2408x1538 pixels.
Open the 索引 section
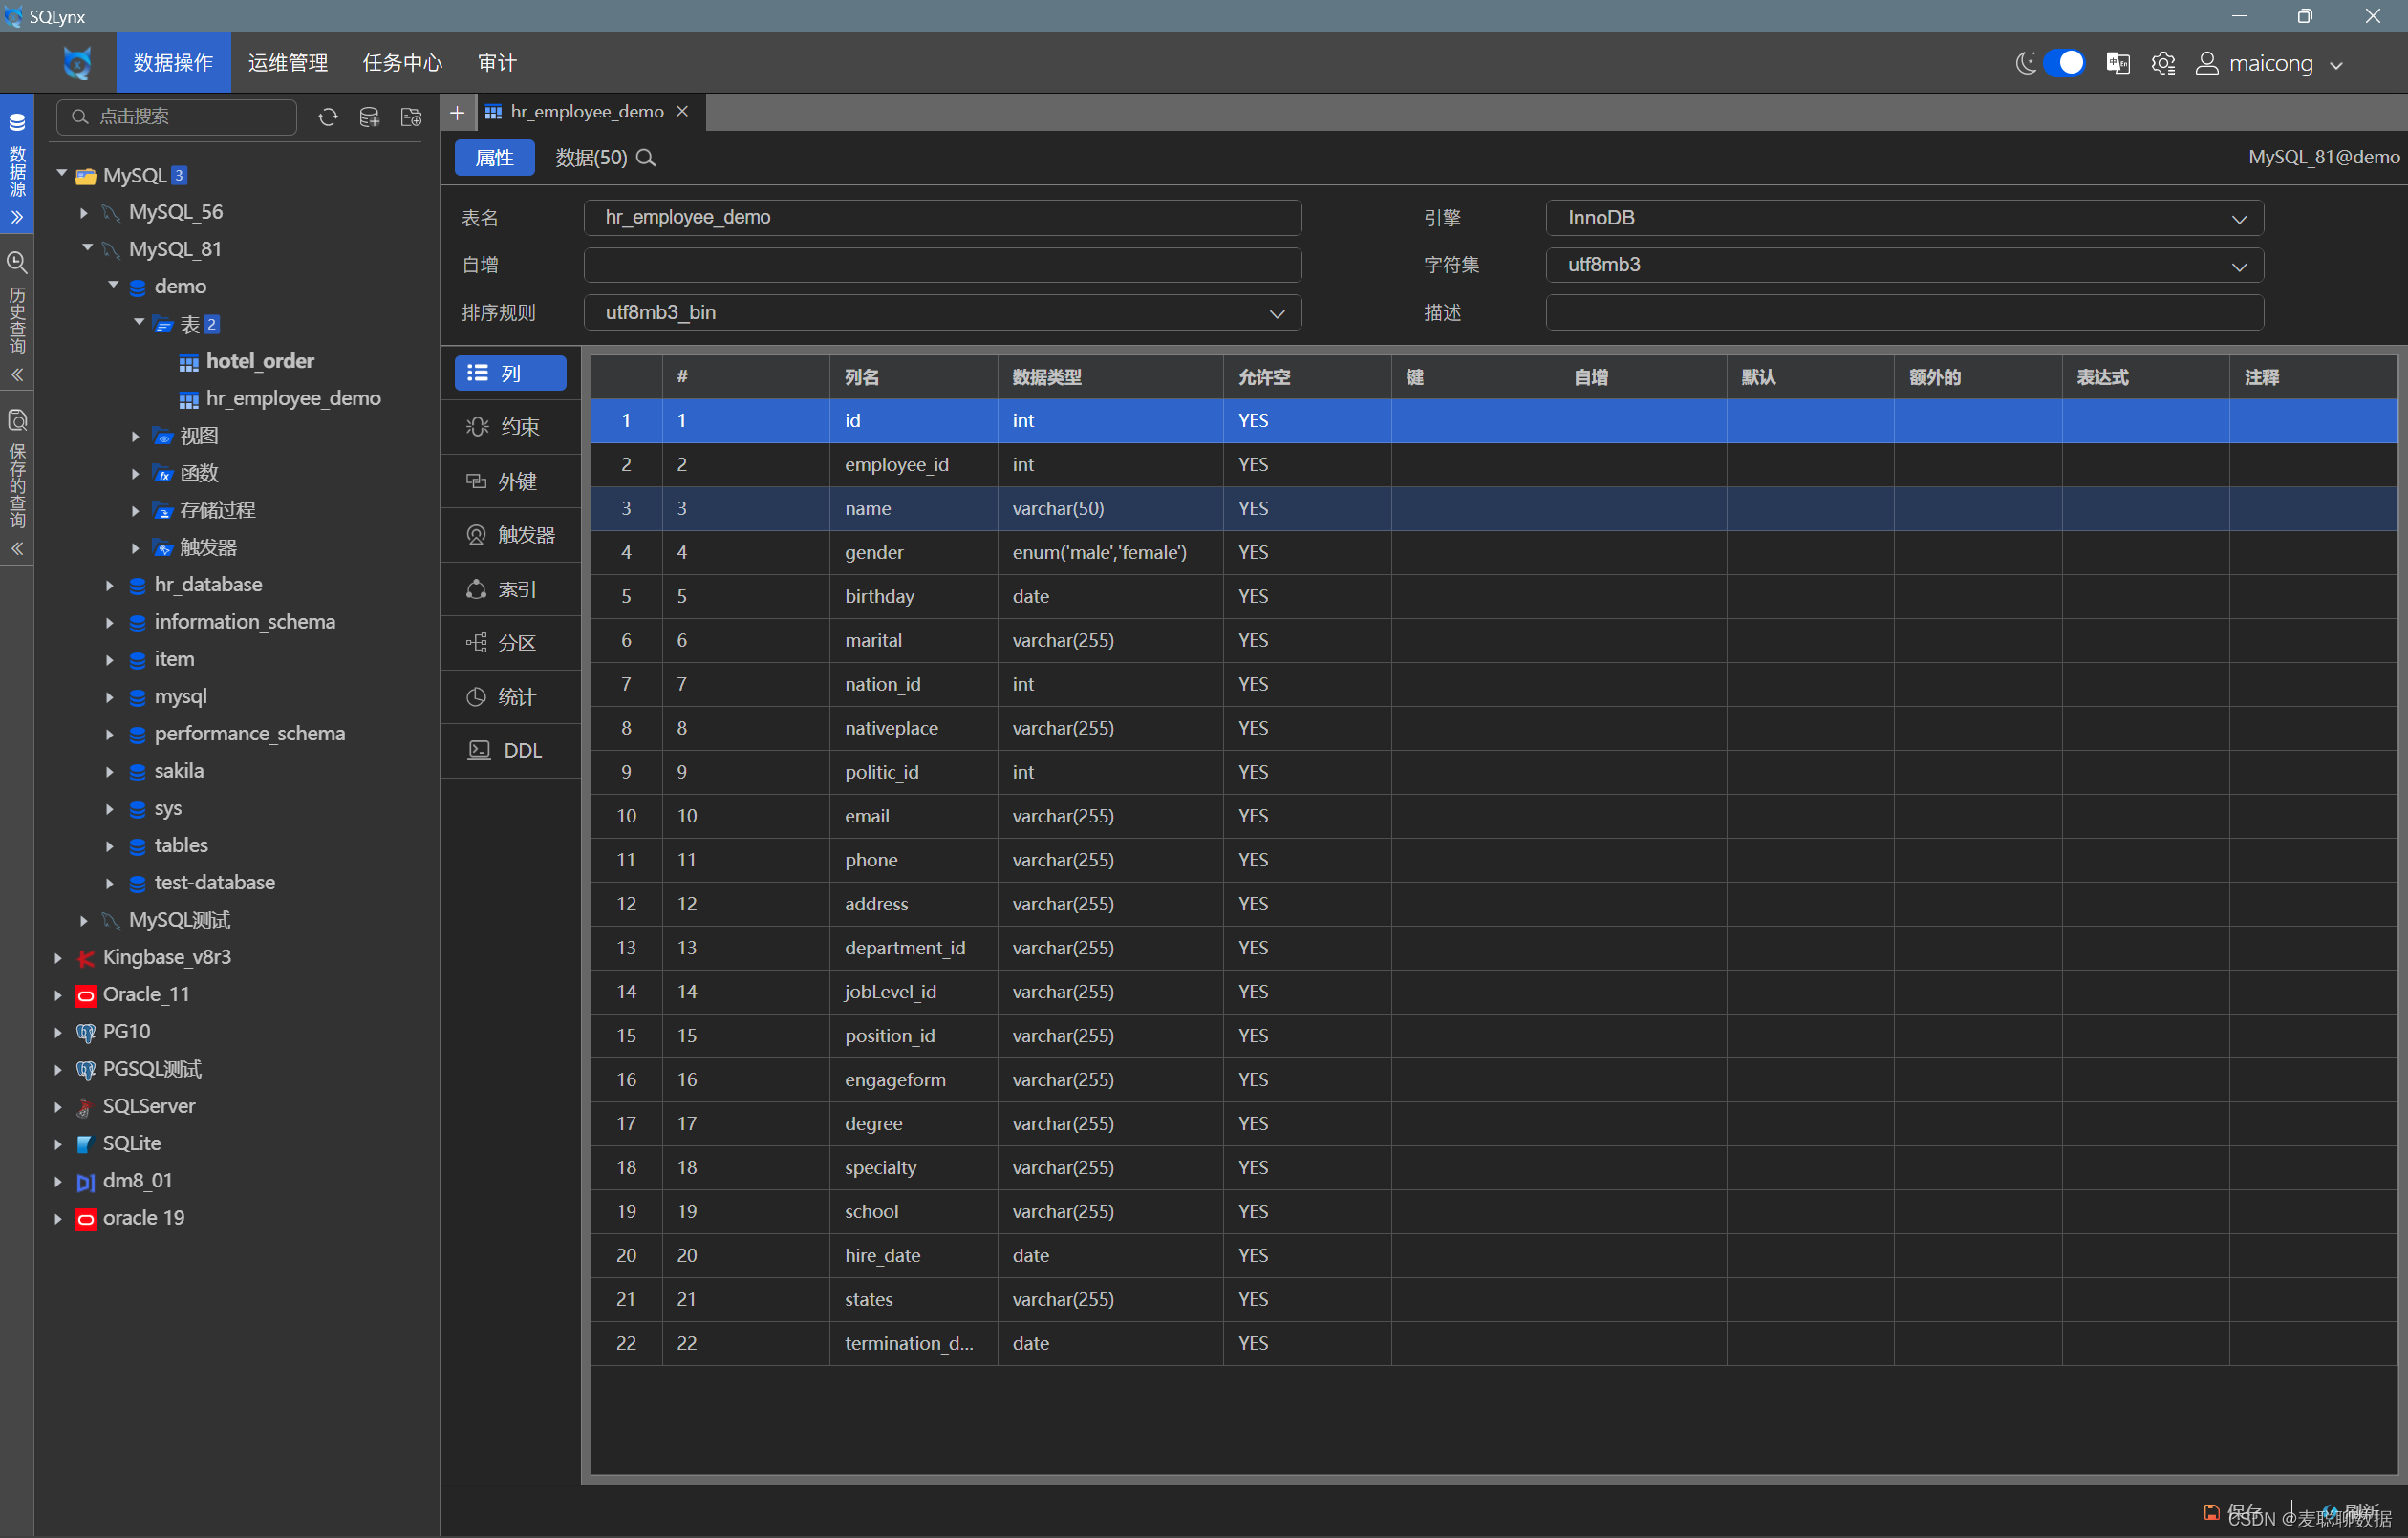point(510,589)
